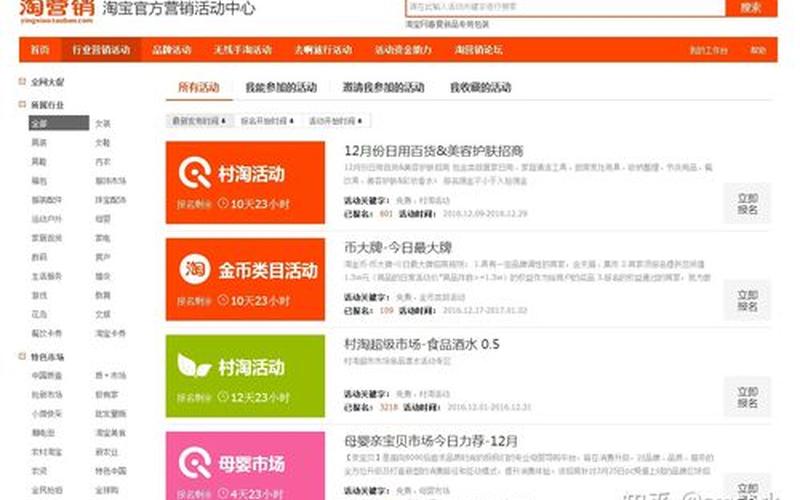The height and width of the screenshot is (500, 800).
Task: Open 品牌活动 in the orange navigation bar
Action: tap(171, 50)
